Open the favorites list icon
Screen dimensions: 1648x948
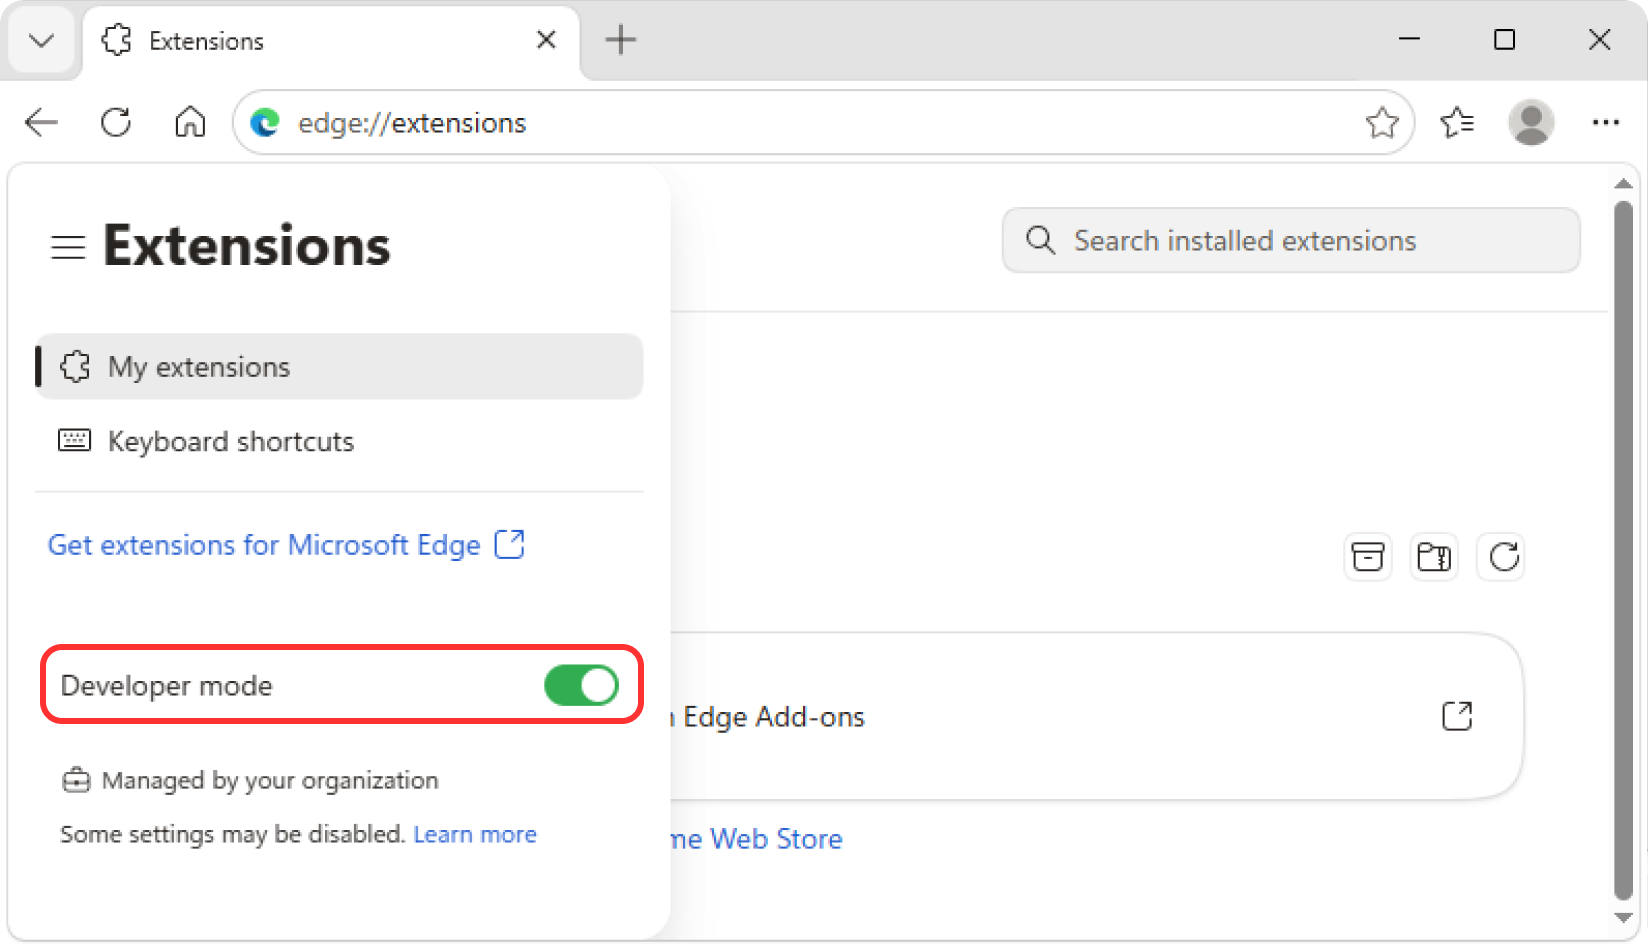tap(1457, 123)
